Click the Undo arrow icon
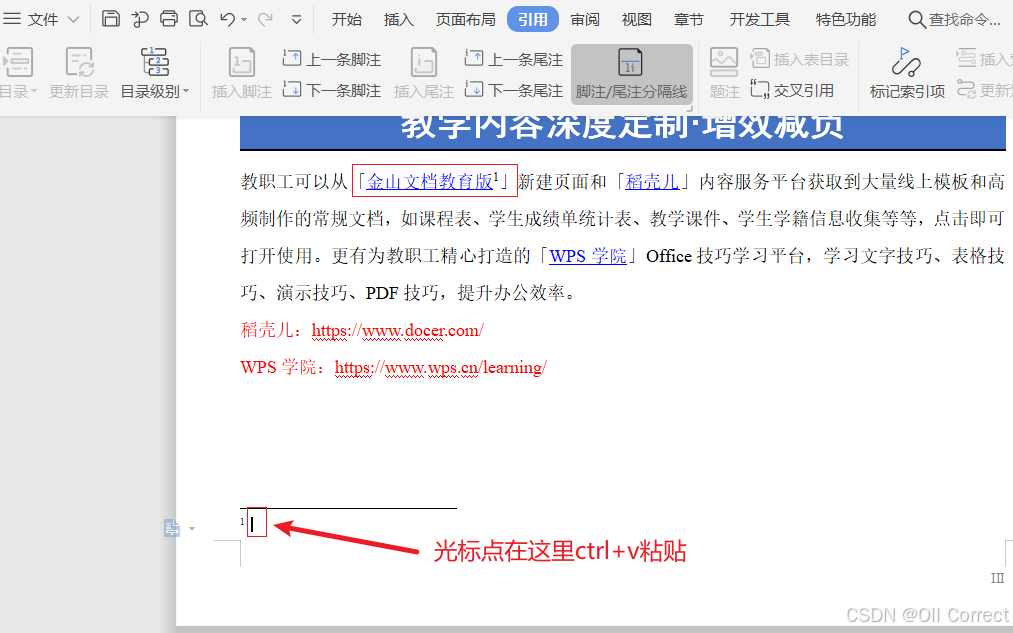The image size is (1013, 633). pyautogui.click(x=227, y=19)
